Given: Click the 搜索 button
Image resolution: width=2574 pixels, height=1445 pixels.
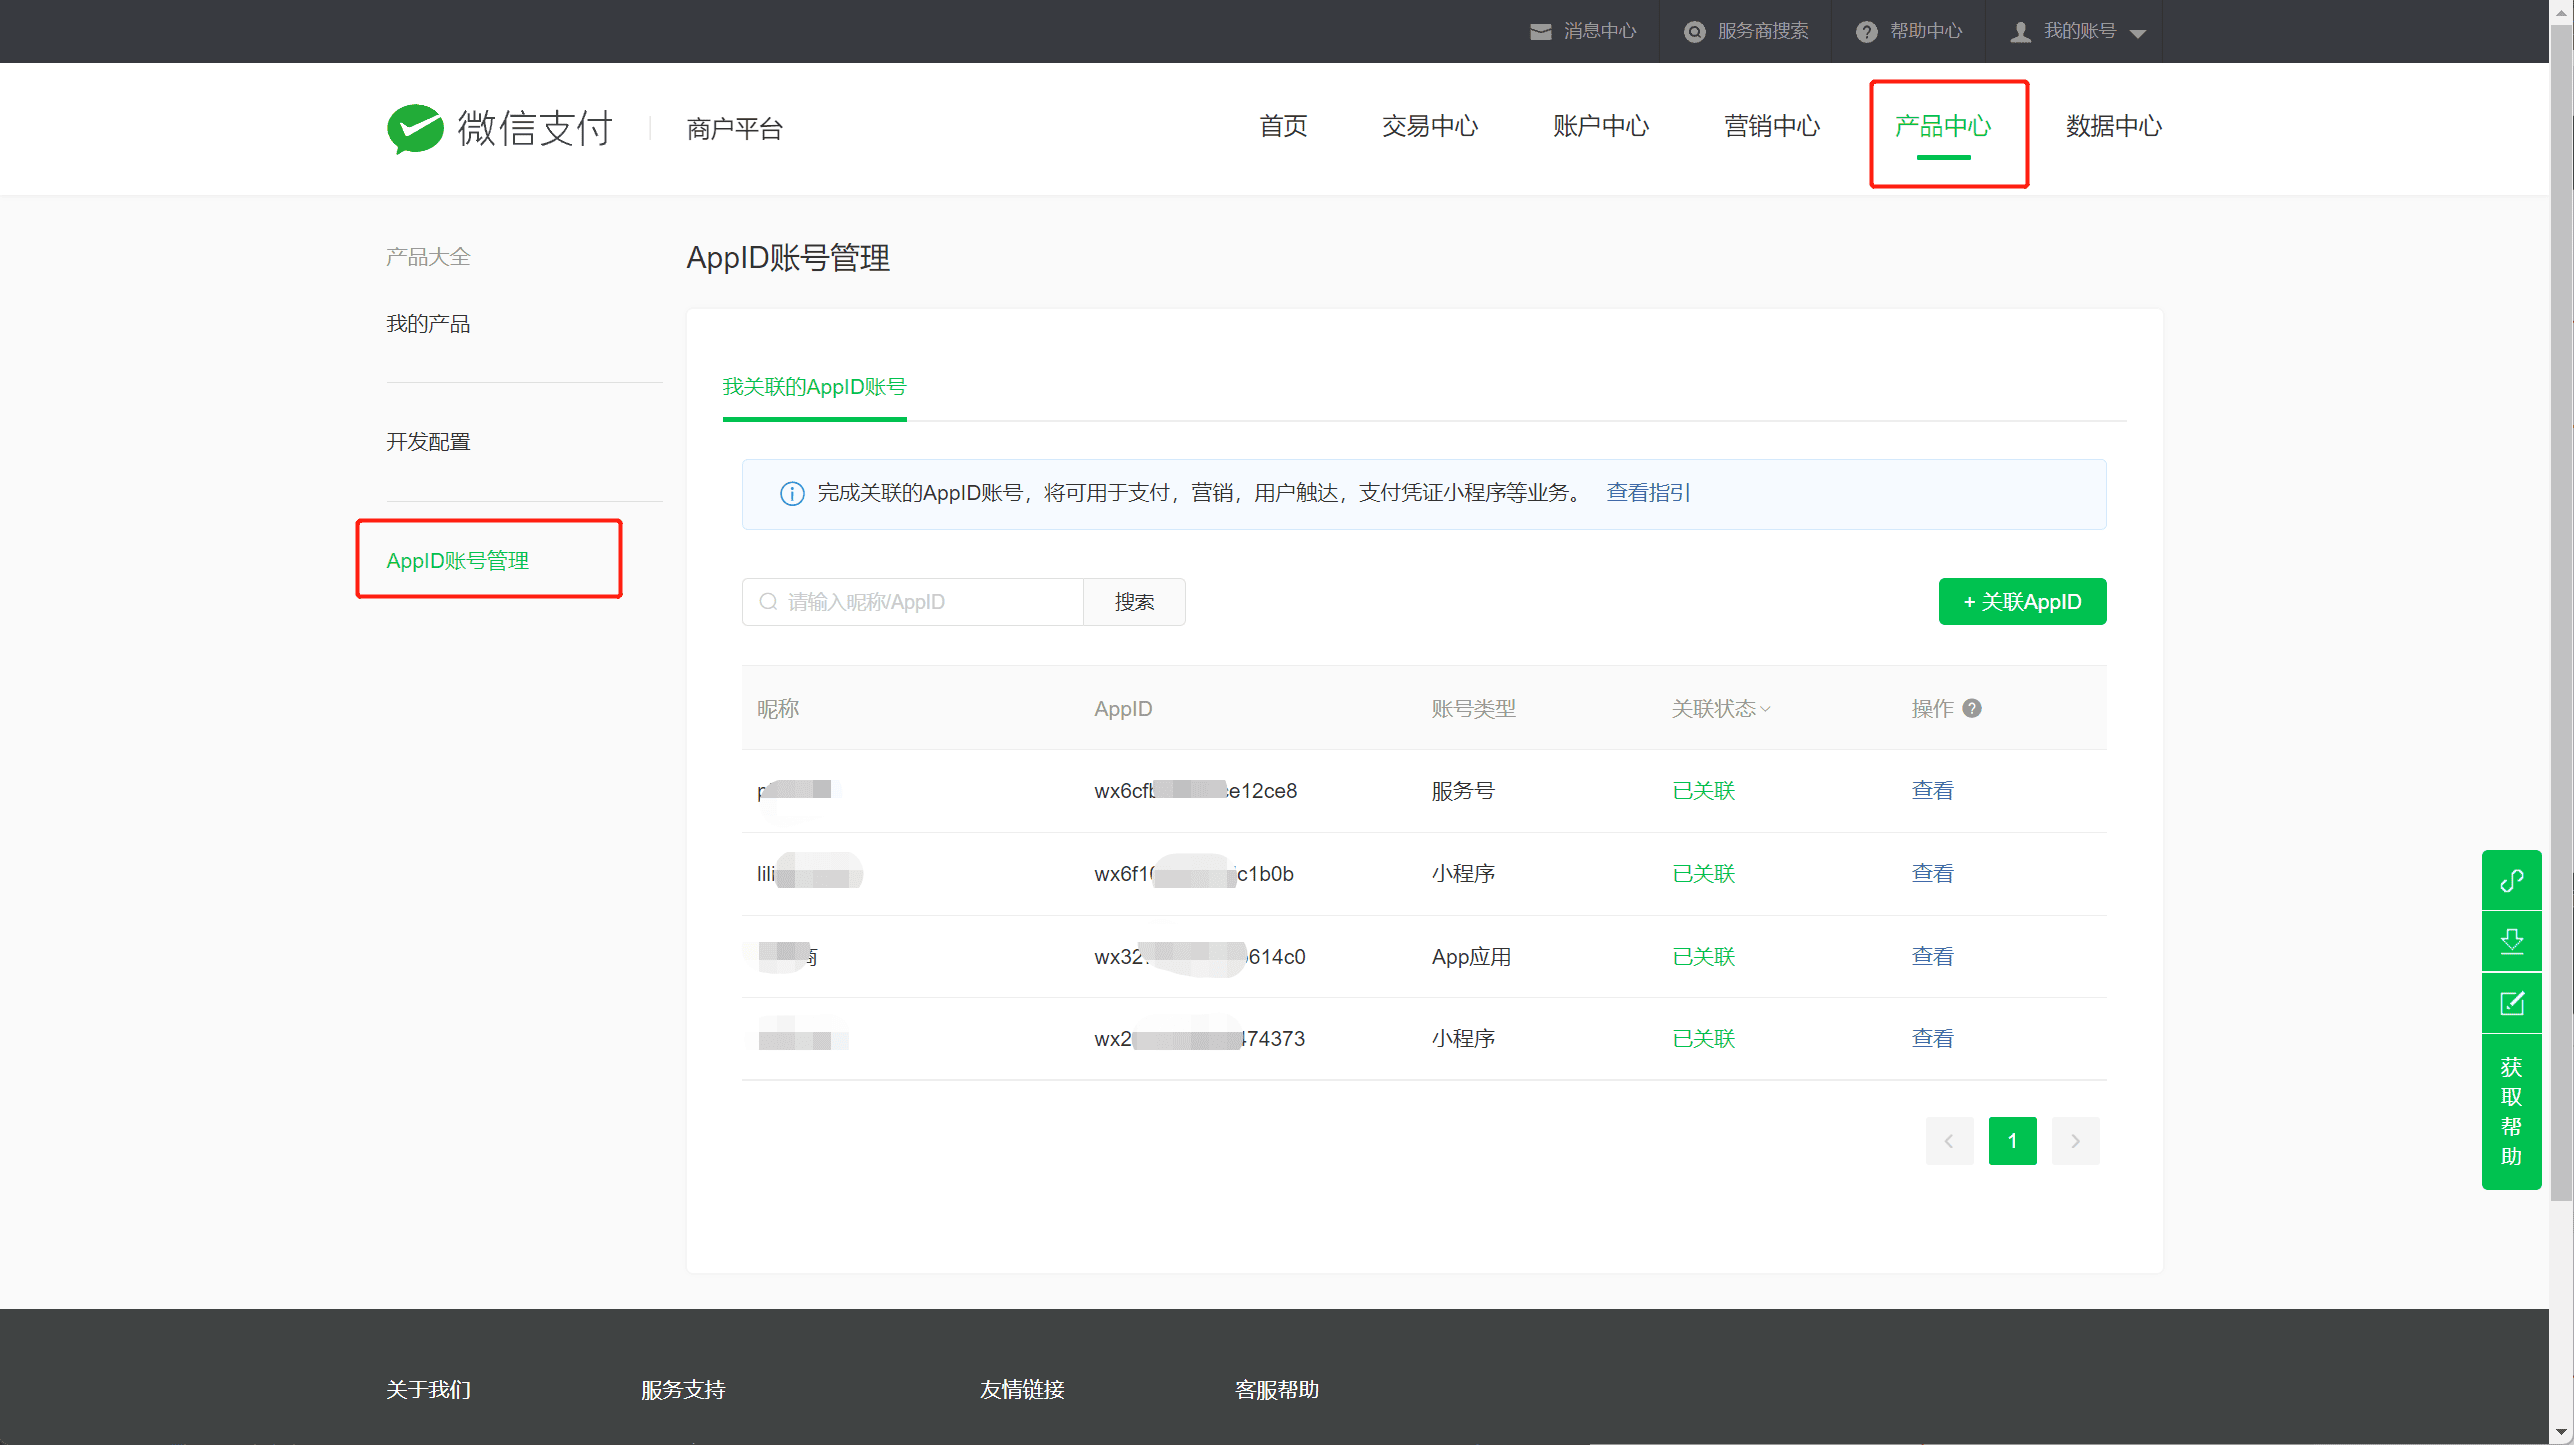Looking at the screenshot, I should [x=1134, y=602].
